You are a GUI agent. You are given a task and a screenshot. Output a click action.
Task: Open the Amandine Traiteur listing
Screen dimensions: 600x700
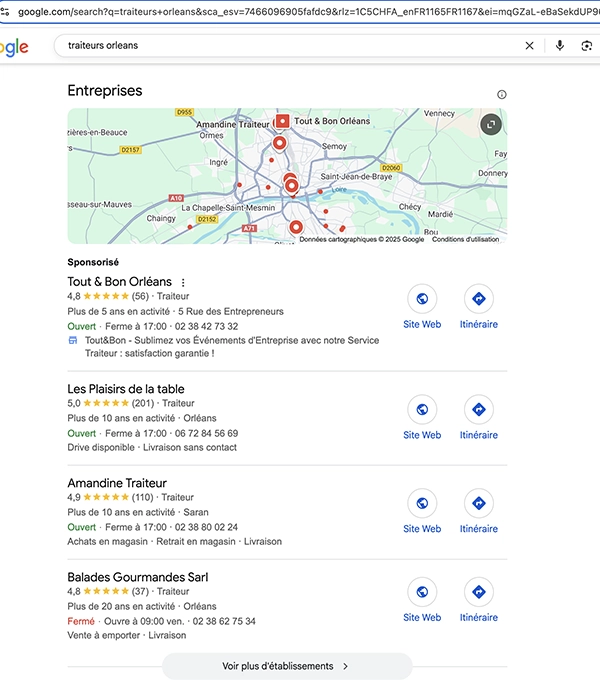coord(117,483)
